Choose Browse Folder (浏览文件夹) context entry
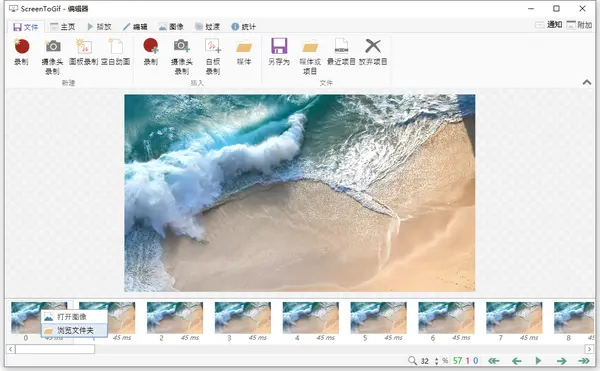Viewport: 600px width, 371px height. [x=74, y=330]
